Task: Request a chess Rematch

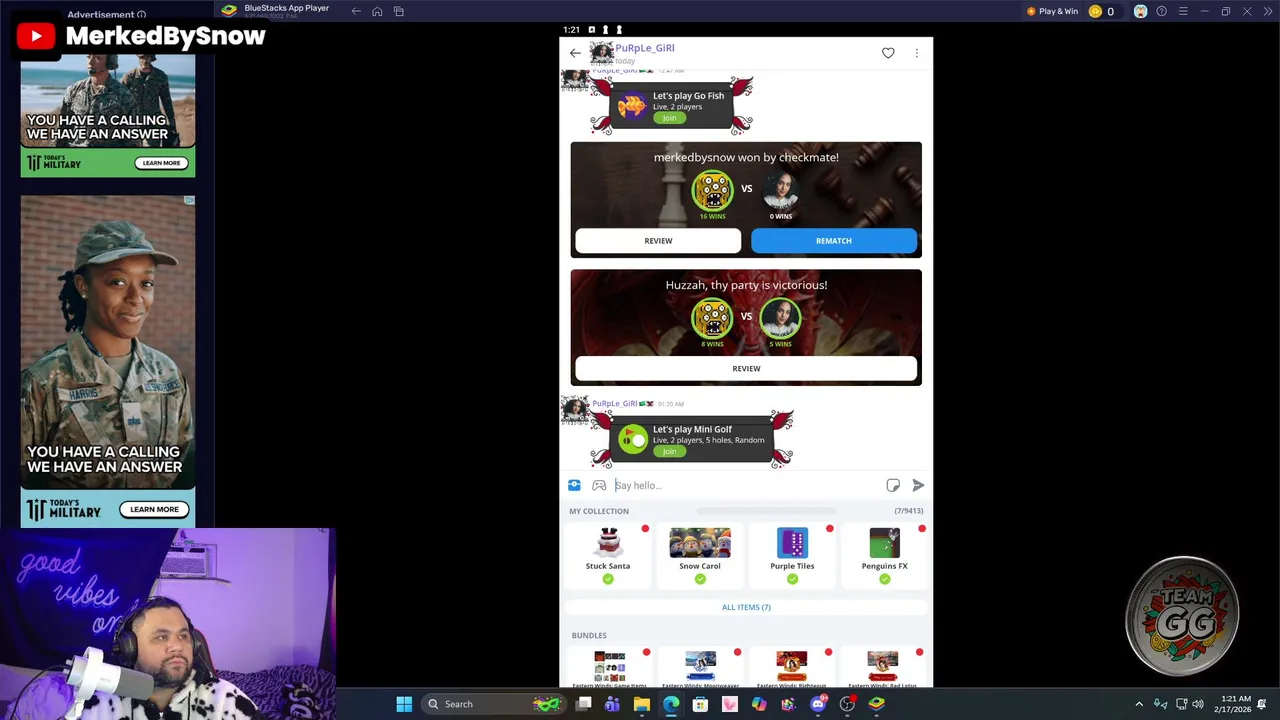Action: pyautogui.click(x=834, y=241)
